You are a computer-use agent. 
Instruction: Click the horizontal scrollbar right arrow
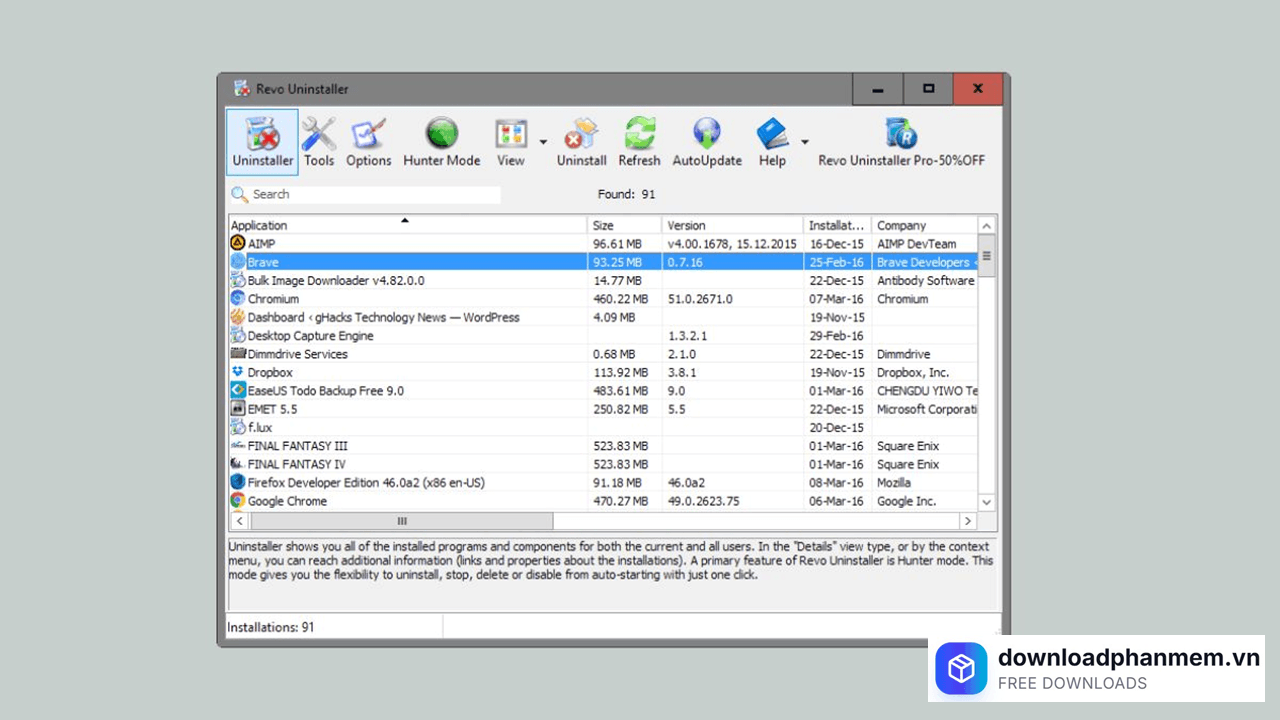[967, 521]
